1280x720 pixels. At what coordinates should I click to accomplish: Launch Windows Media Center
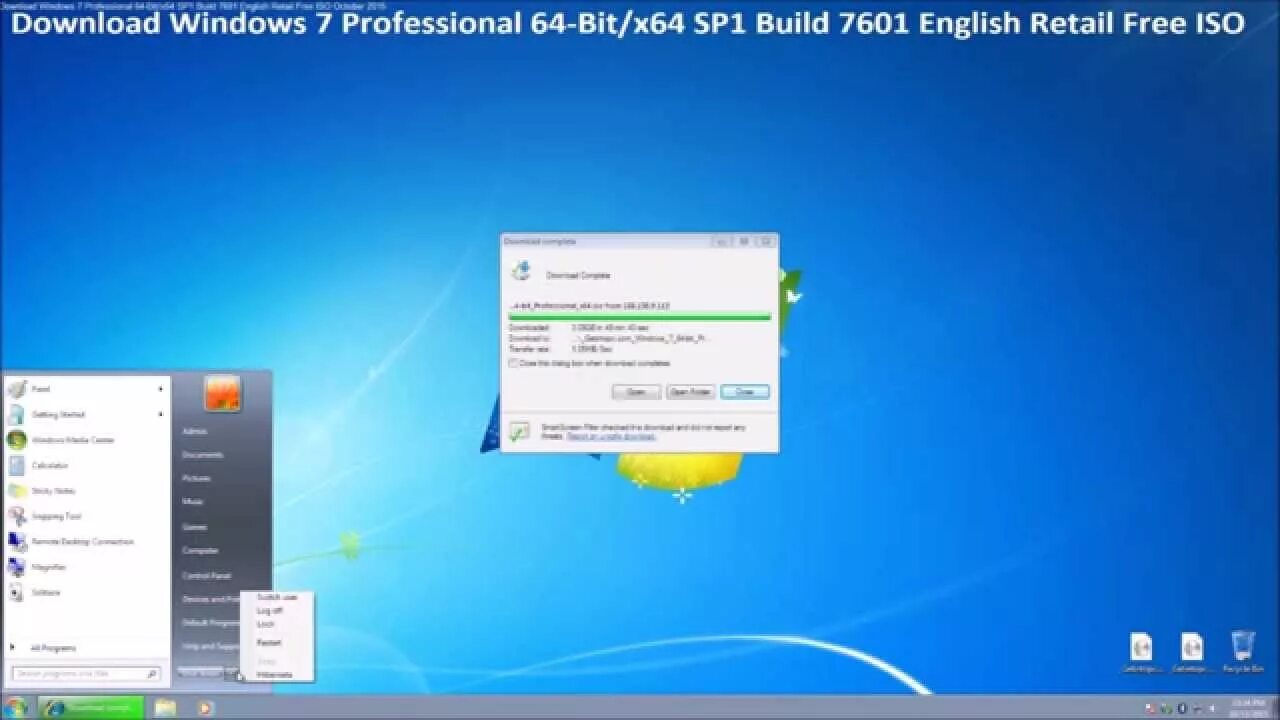(x=87, y=440)
